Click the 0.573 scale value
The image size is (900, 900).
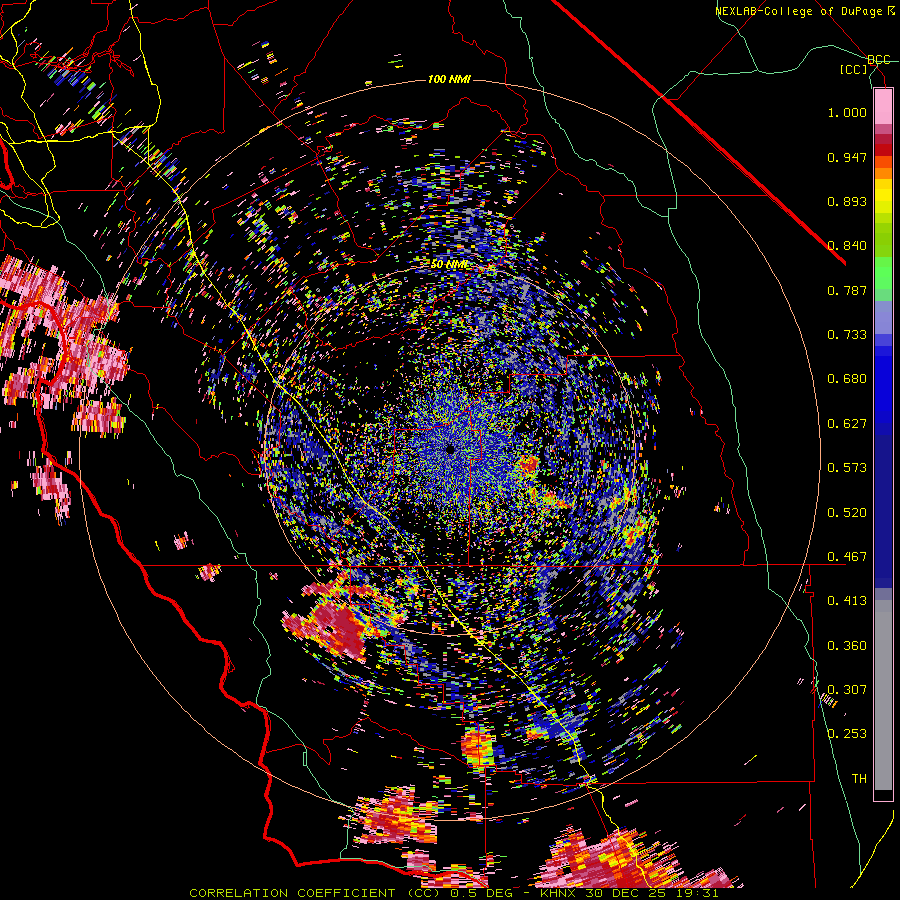tap(847, 468)
